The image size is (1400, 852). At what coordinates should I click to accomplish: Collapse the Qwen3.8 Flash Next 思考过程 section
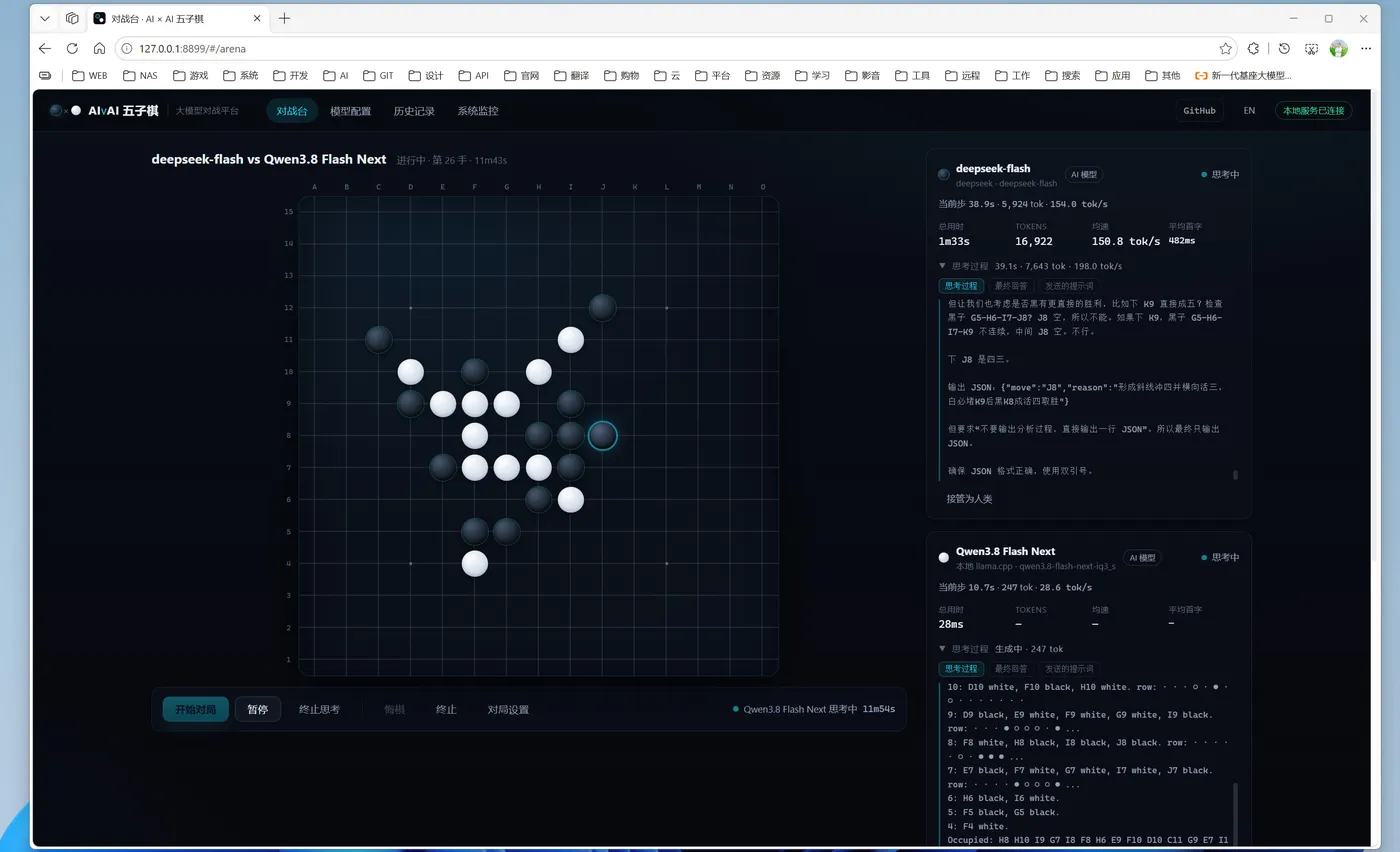pos(942,649)
